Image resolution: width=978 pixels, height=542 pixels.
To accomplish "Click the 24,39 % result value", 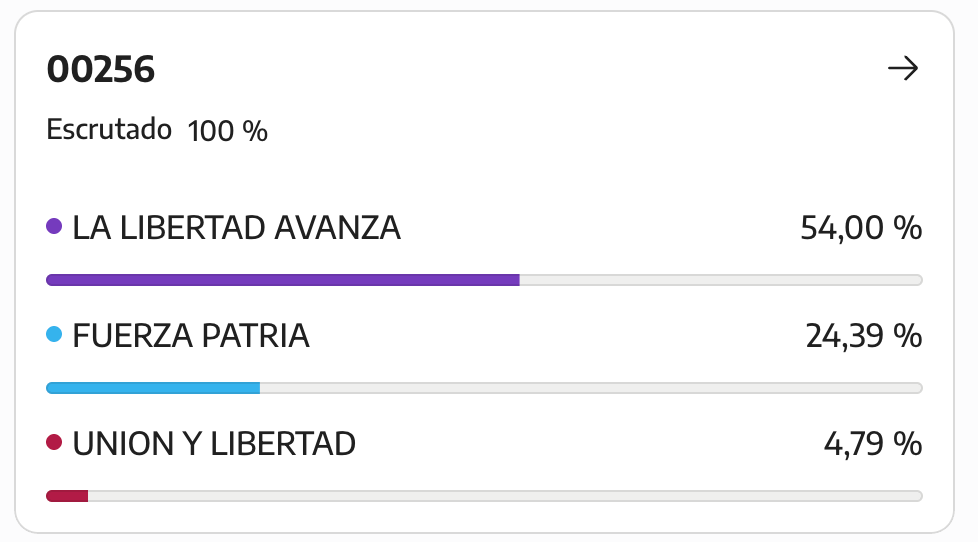I will point(864,336).
